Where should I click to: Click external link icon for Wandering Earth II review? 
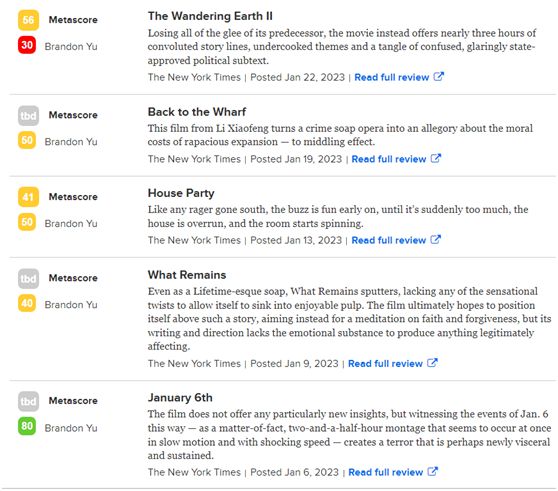[438, 76]
